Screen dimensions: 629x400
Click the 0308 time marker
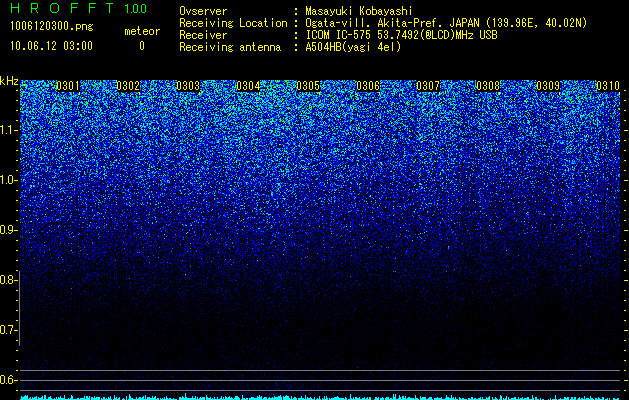tap(488, 86)
